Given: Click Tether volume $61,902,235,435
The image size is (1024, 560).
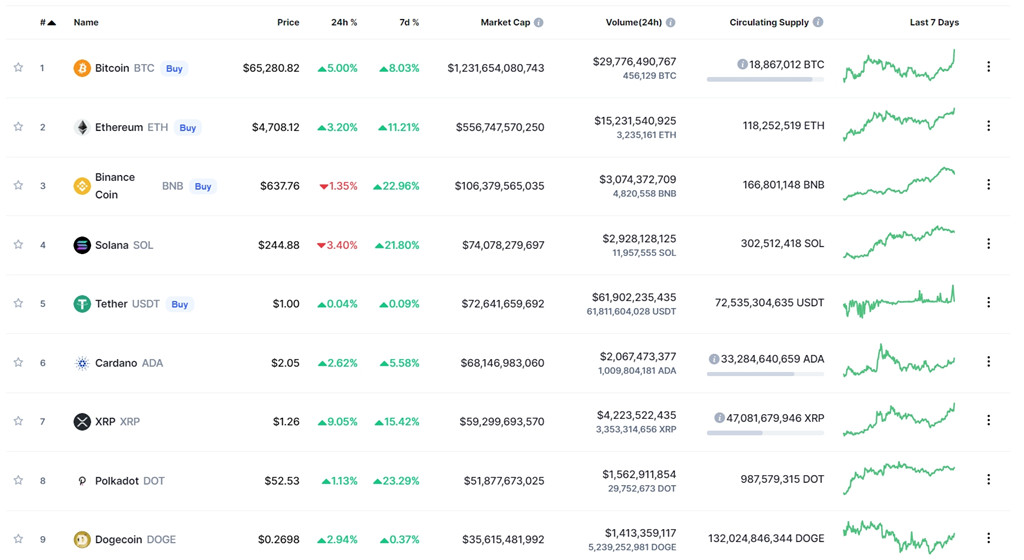Looking at the screenshot, I should point(634,297).
